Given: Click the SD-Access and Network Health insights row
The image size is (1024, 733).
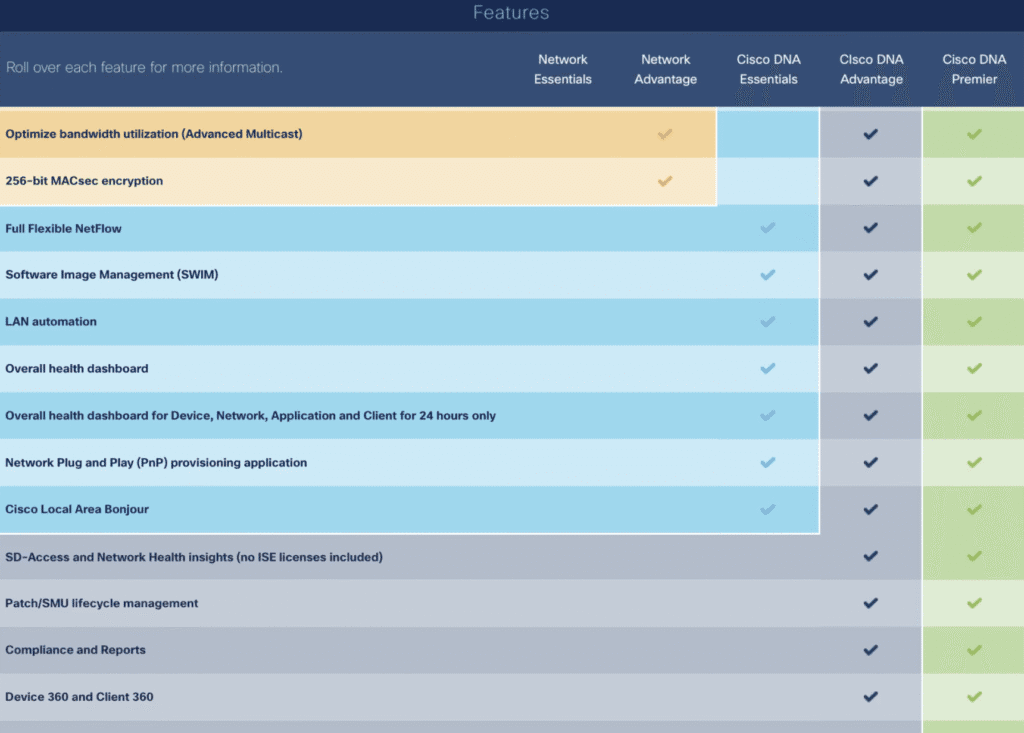Looking at the screenshot, I should (x=195, y=556).
